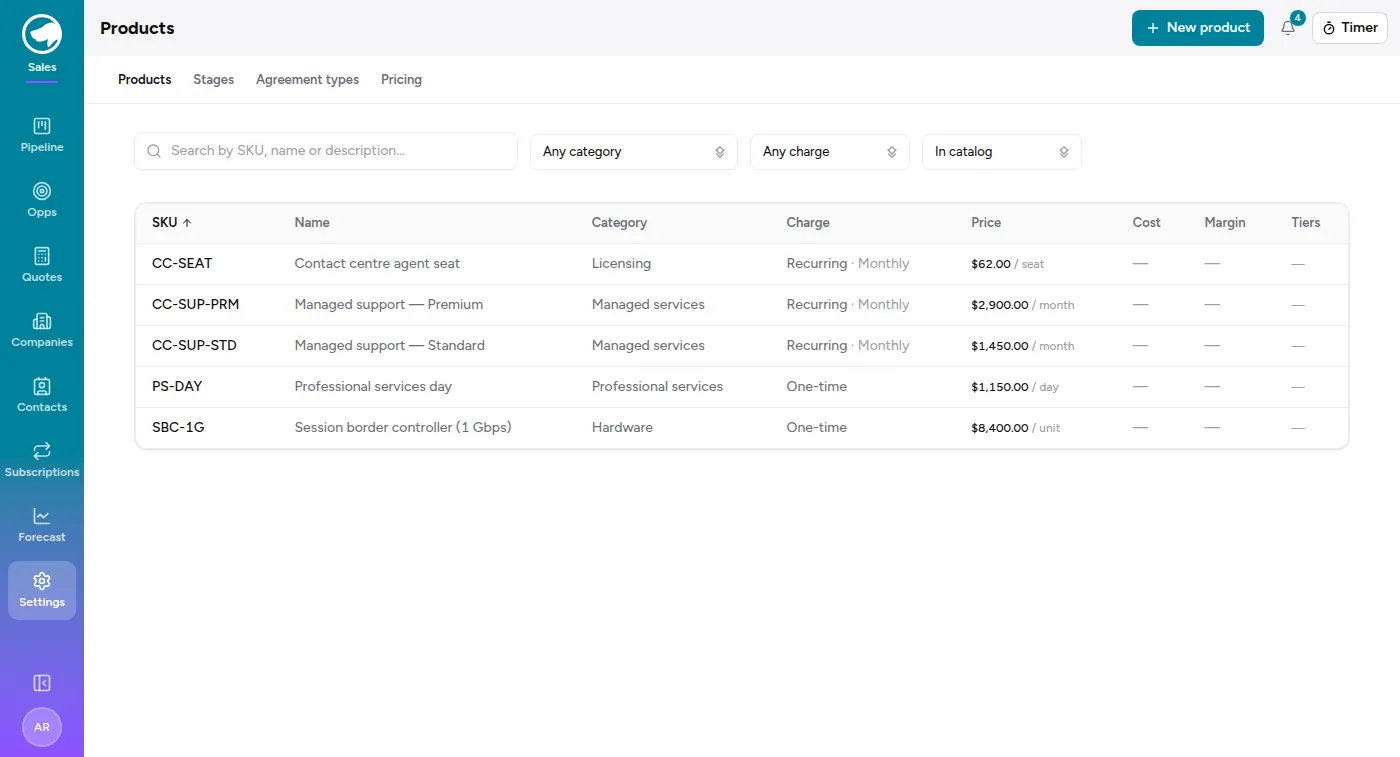Click the Licensing category cell
Viewport: 1400px width, 757px height.
tap(621, 264)
